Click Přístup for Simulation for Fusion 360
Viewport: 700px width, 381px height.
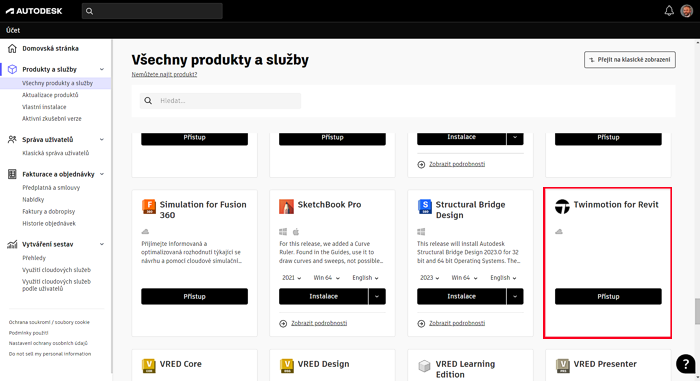(x=194, y=297)
